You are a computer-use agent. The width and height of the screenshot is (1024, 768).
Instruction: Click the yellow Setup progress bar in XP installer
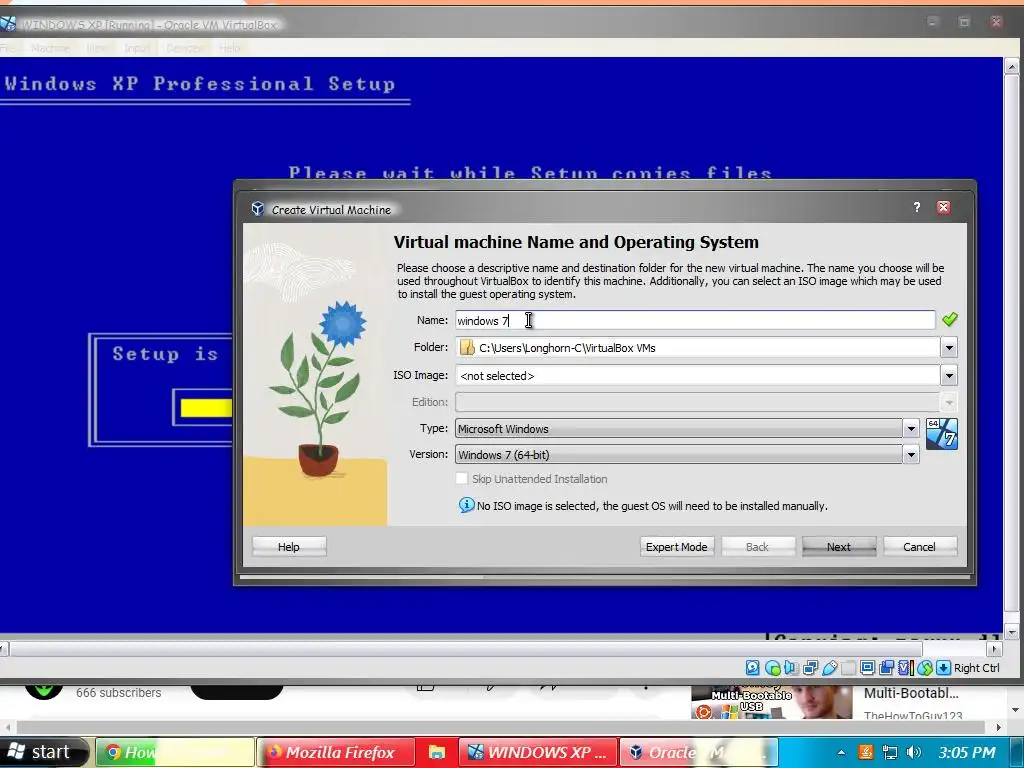click(x=206, y=408)
